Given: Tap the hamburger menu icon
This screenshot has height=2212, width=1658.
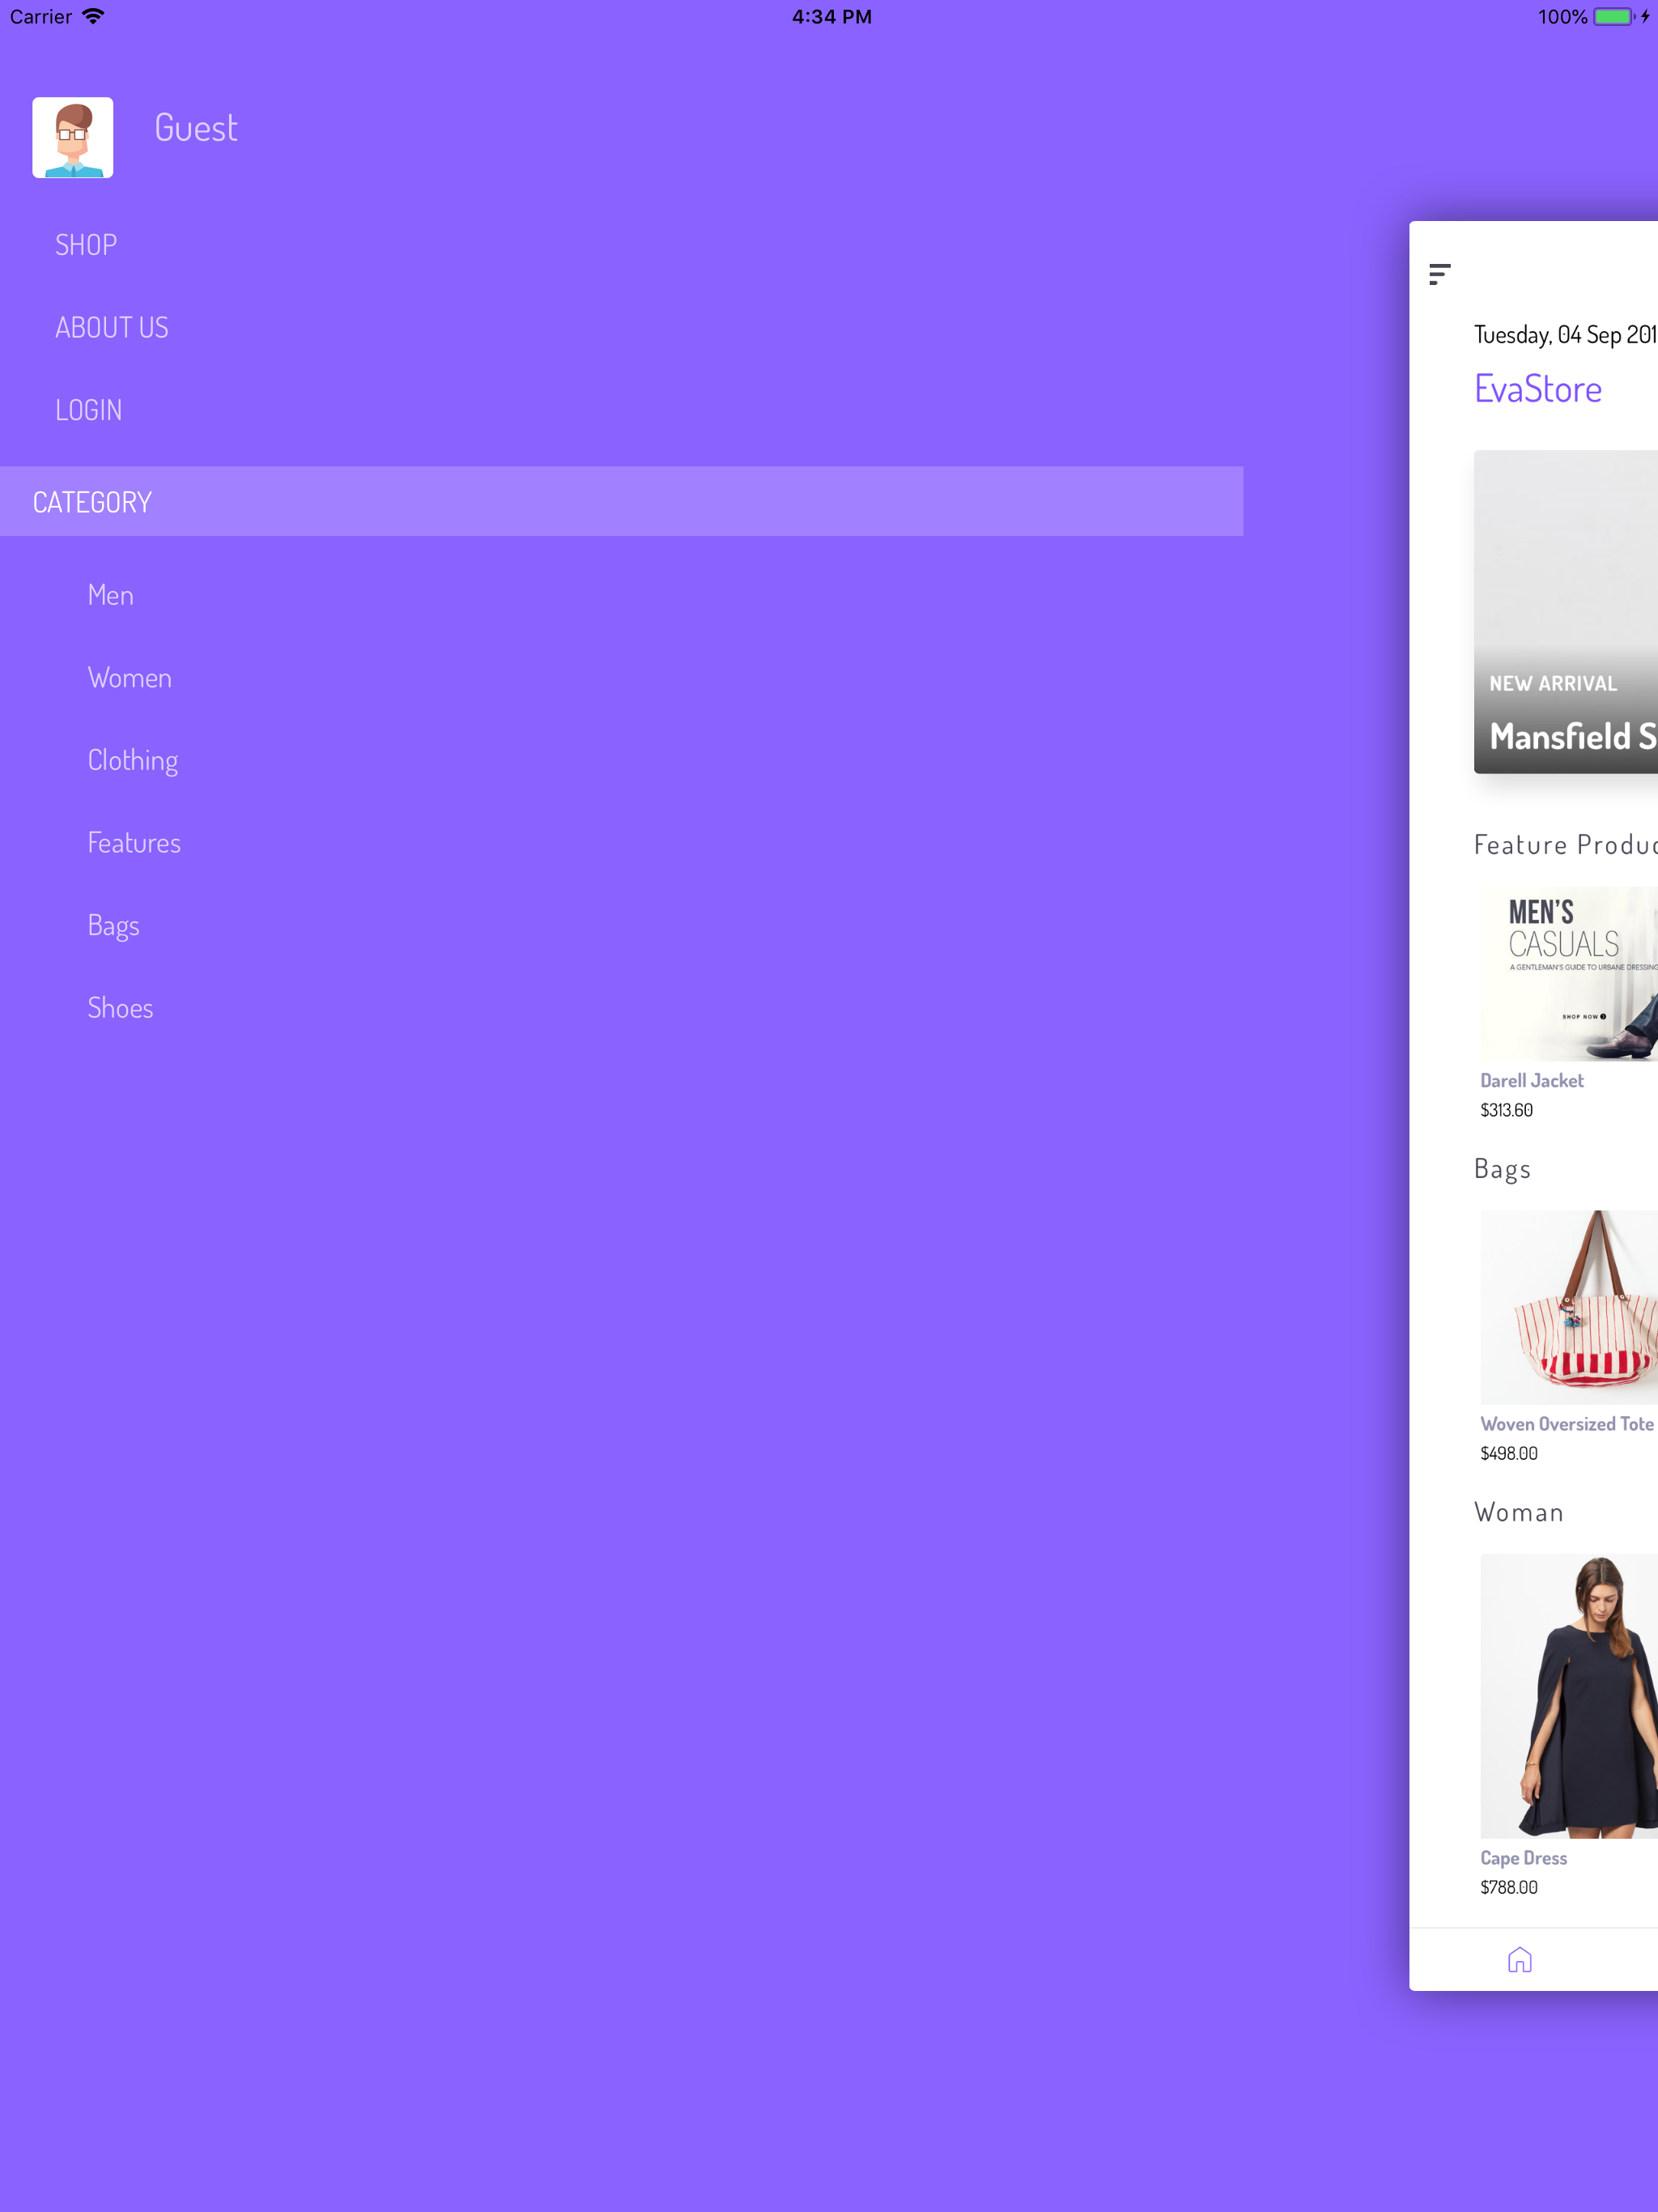Looking at the screenshot, I should point(1439,274).
